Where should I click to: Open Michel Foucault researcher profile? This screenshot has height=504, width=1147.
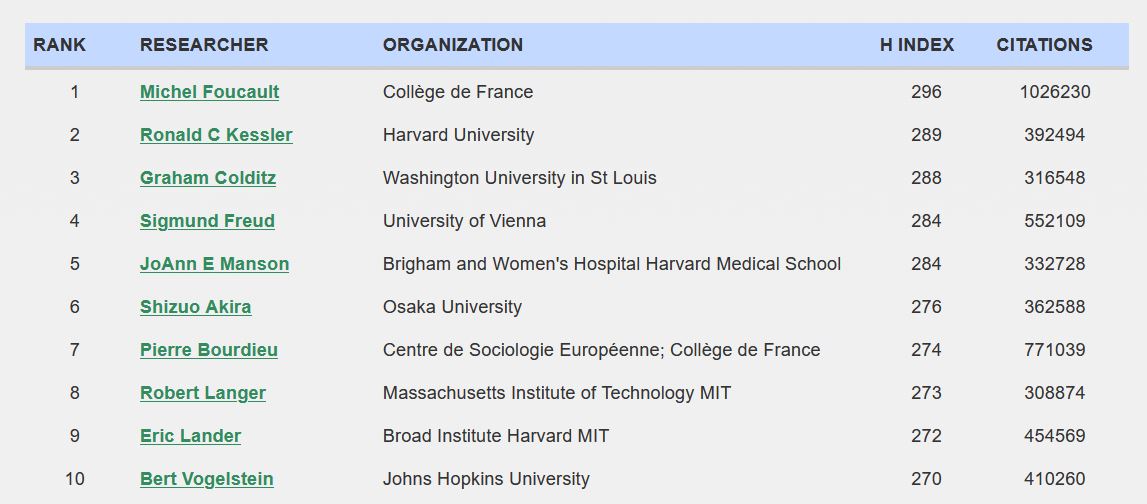point(209,92)
